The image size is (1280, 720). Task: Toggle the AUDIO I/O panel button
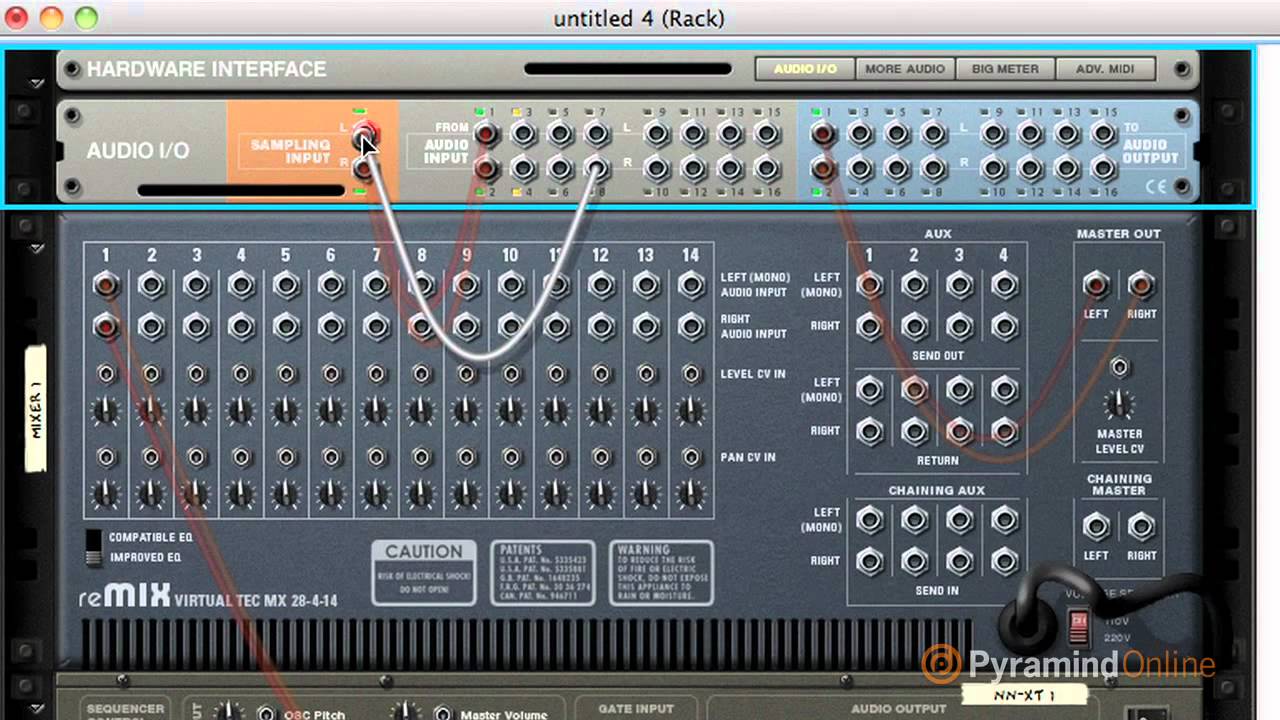(x=805, y=69)
